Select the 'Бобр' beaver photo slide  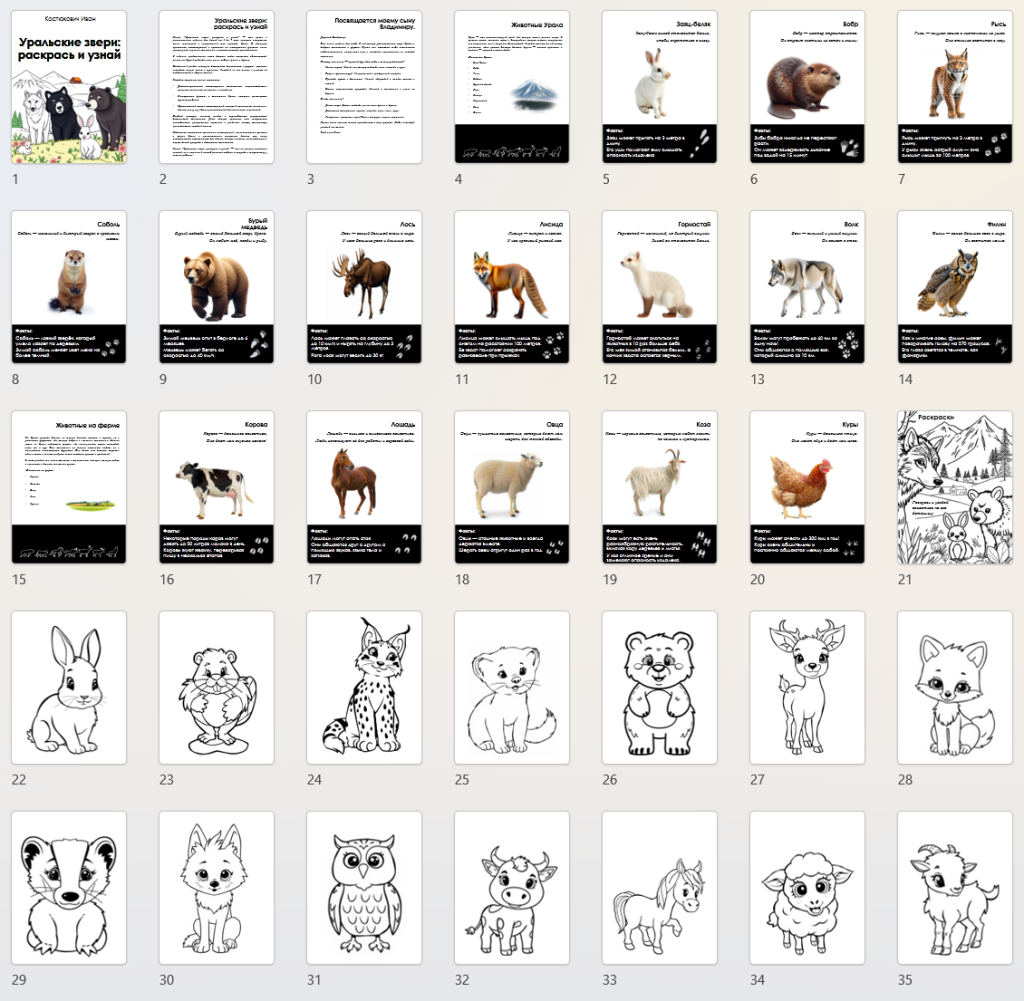(807, 87)
